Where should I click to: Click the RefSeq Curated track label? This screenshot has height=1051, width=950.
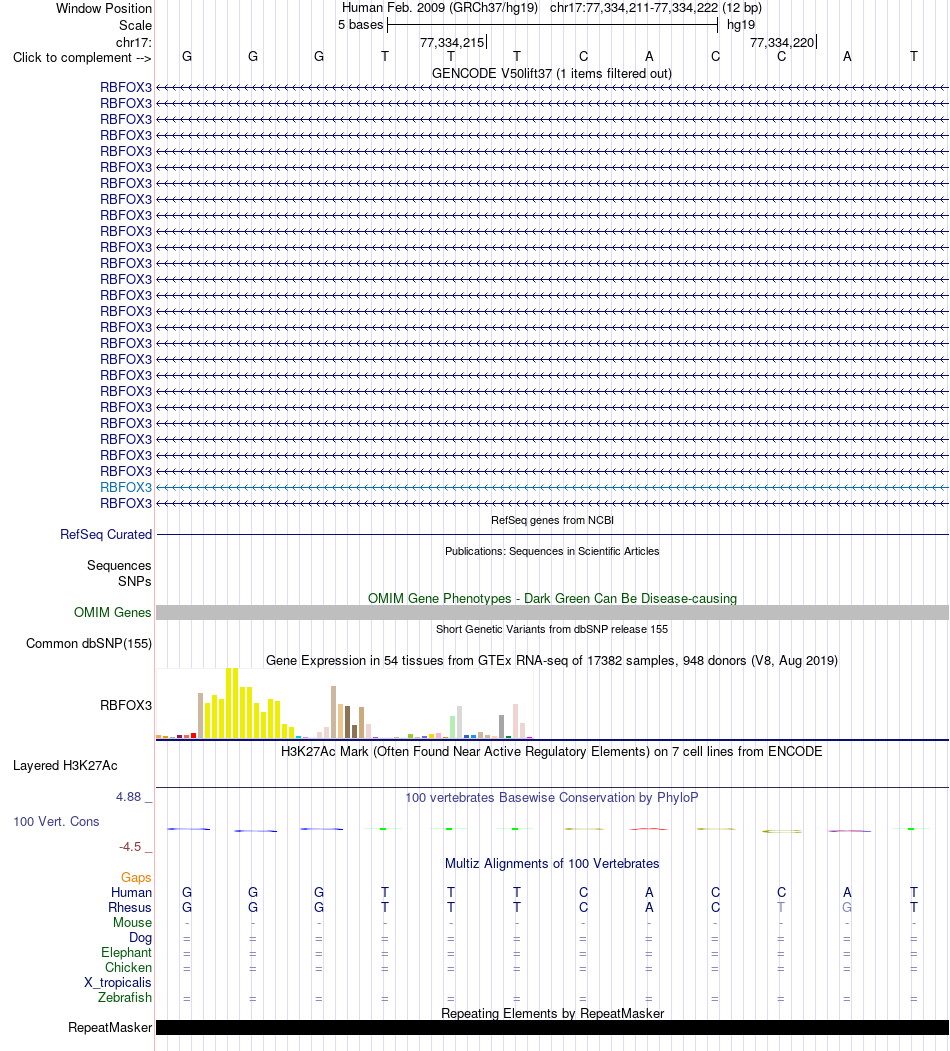(x=106, y=534)
